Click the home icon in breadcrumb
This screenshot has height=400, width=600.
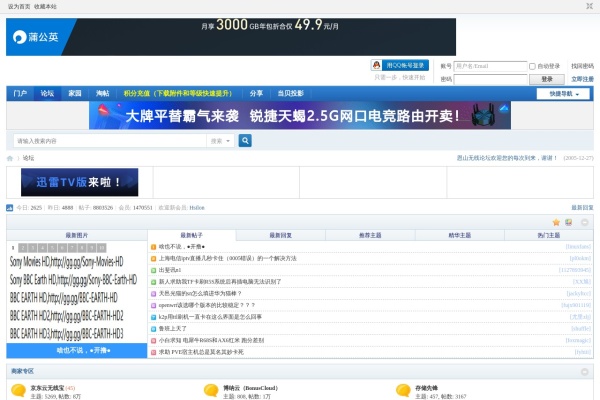tap(11, 158)
